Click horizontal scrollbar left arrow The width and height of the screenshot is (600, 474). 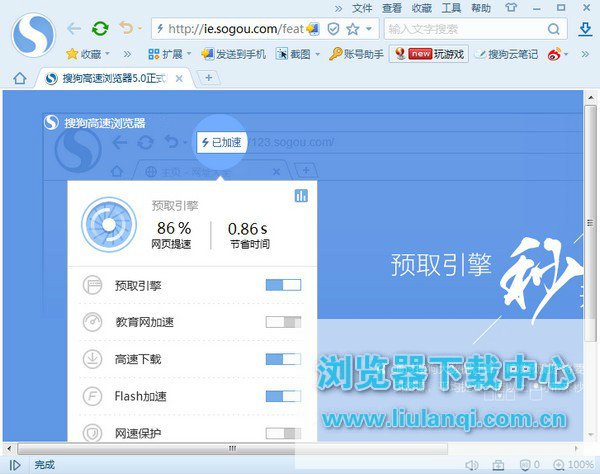click(8, 448)
